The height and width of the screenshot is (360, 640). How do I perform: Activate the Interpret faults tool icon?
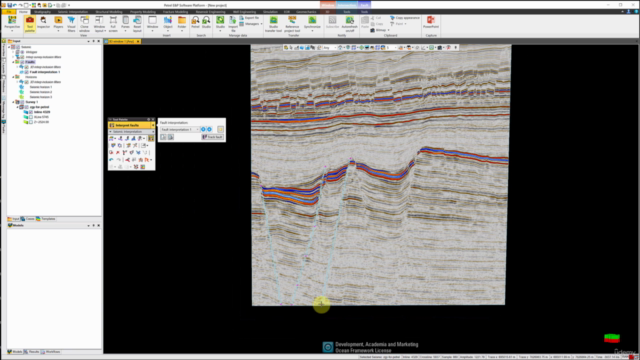tap(151, 138)
